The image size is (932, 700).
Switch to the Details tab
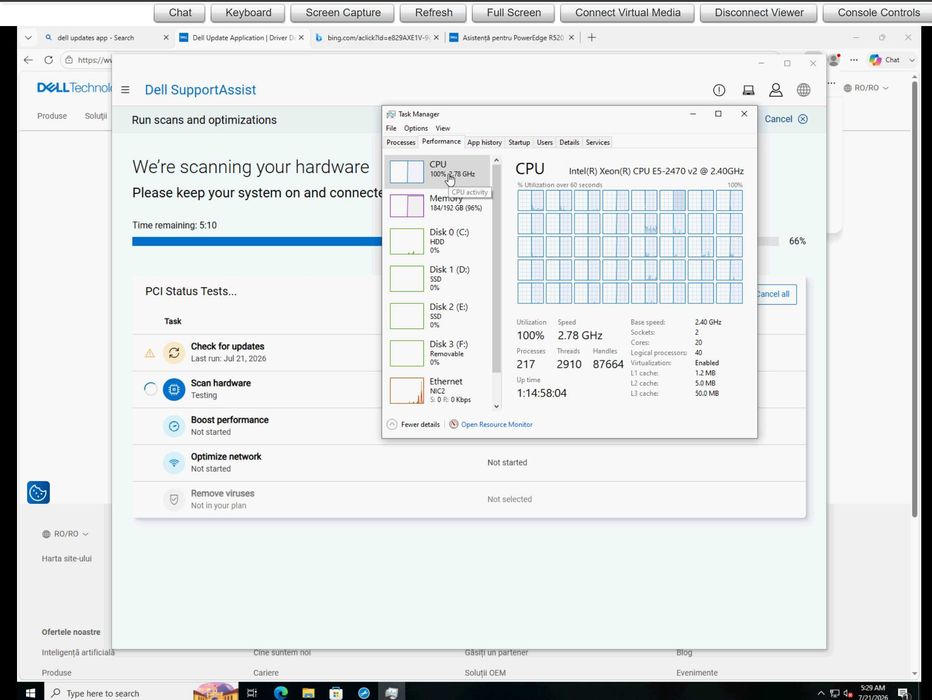click(x=569, y=143)
